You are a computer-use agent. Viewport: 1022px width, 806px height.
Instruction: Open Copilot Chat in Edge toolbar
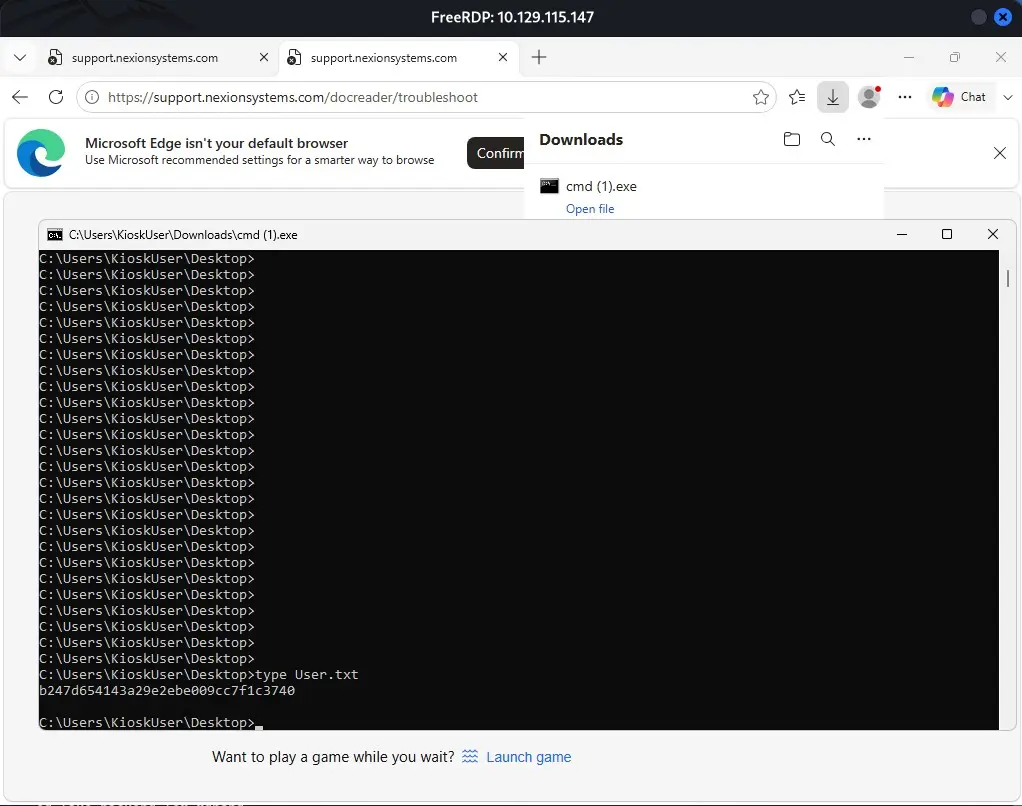pyautogui.click(x=959, y=97)
